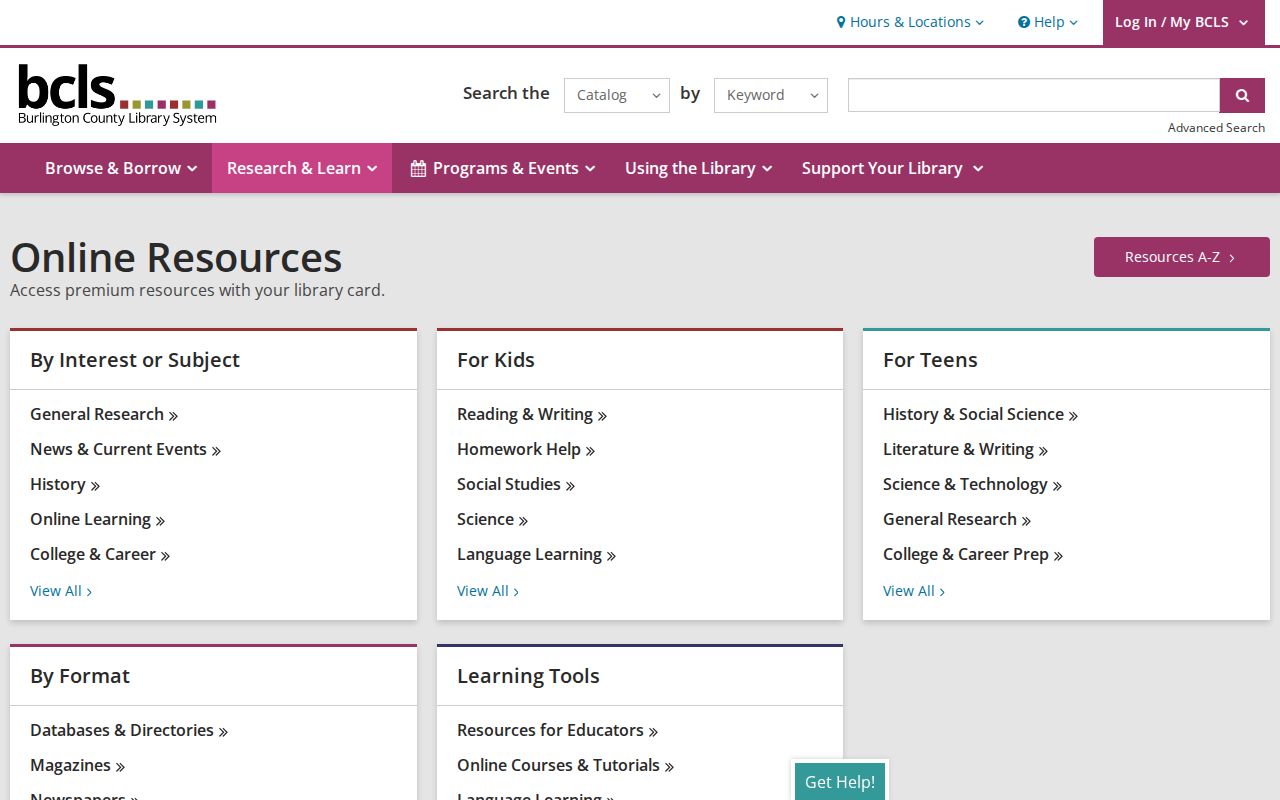
Task: Click the Resources A-Z button
Action: [x=1182, y=257]
